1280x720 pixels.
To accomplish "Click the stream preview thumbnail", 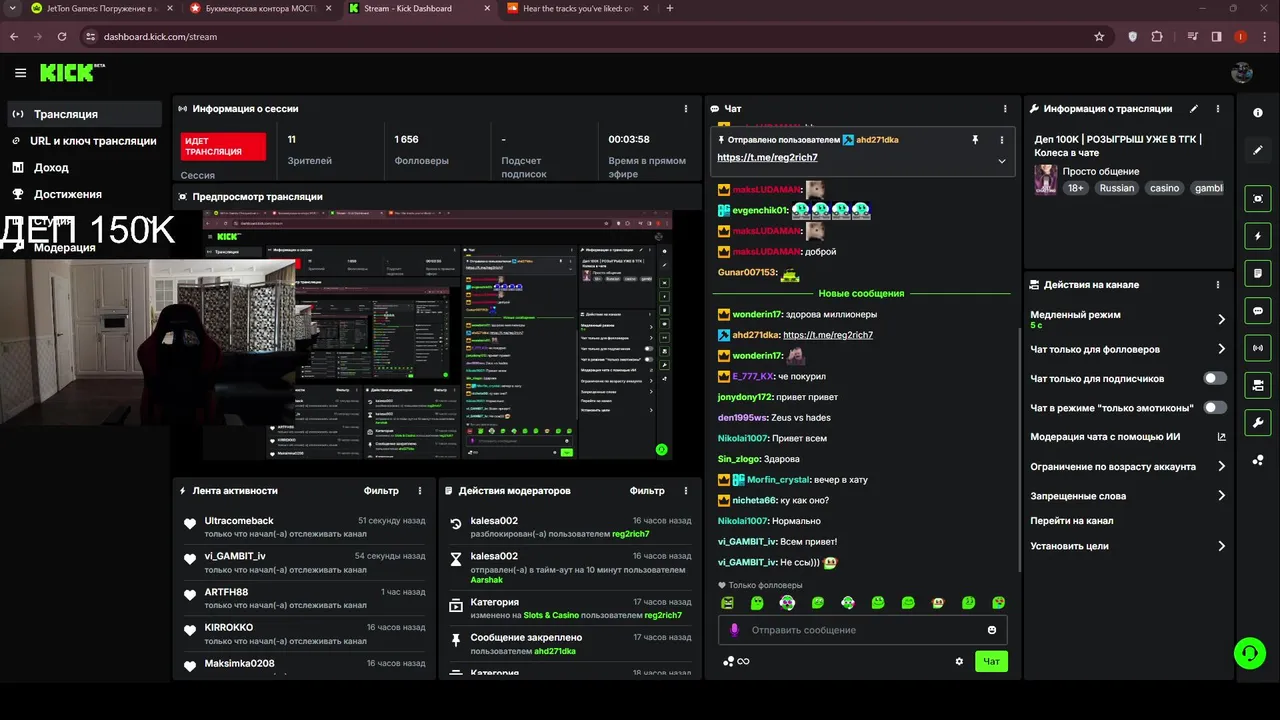I will pos(438,335).
